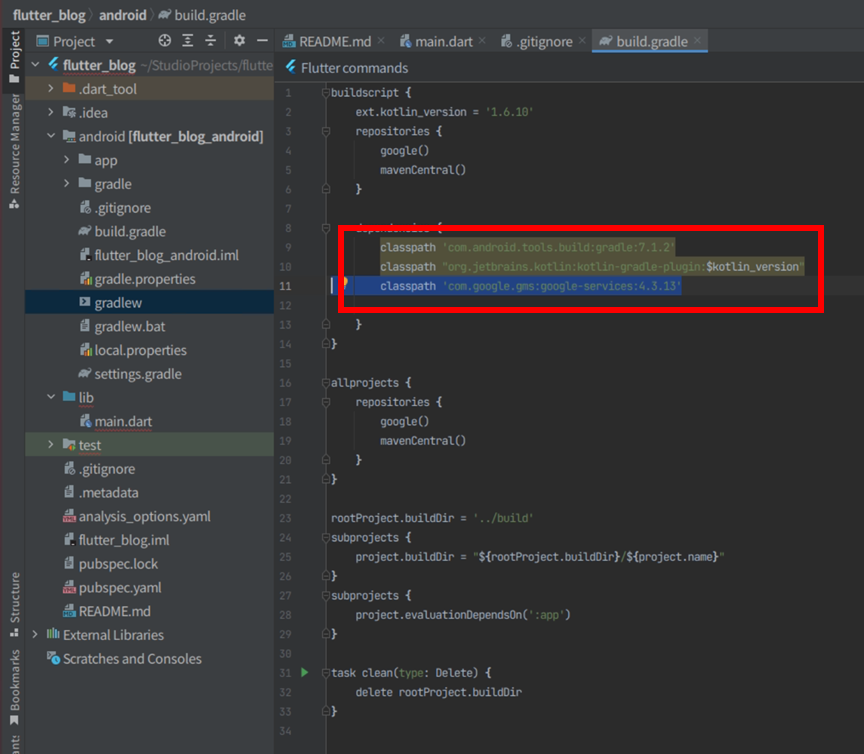Fold the allprojects block at line 16
Viewport: 864px width, 754px height.
[x=326, y=383]
